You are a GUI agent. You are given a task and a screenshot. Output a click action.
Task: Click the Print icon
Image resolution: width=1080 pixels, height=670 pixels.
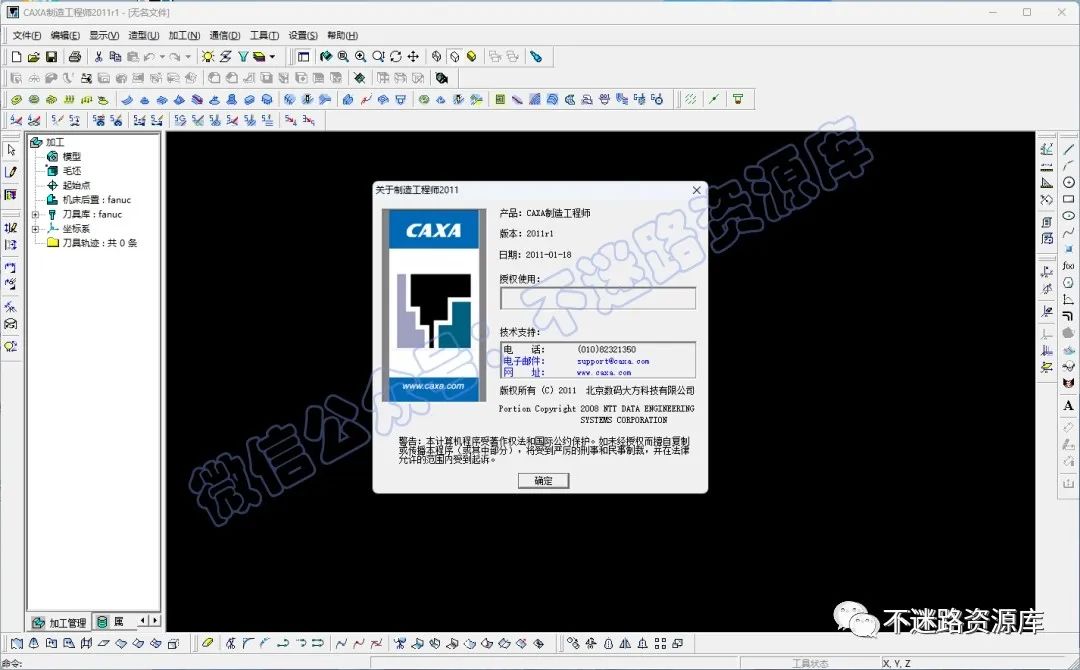[75, 56]
